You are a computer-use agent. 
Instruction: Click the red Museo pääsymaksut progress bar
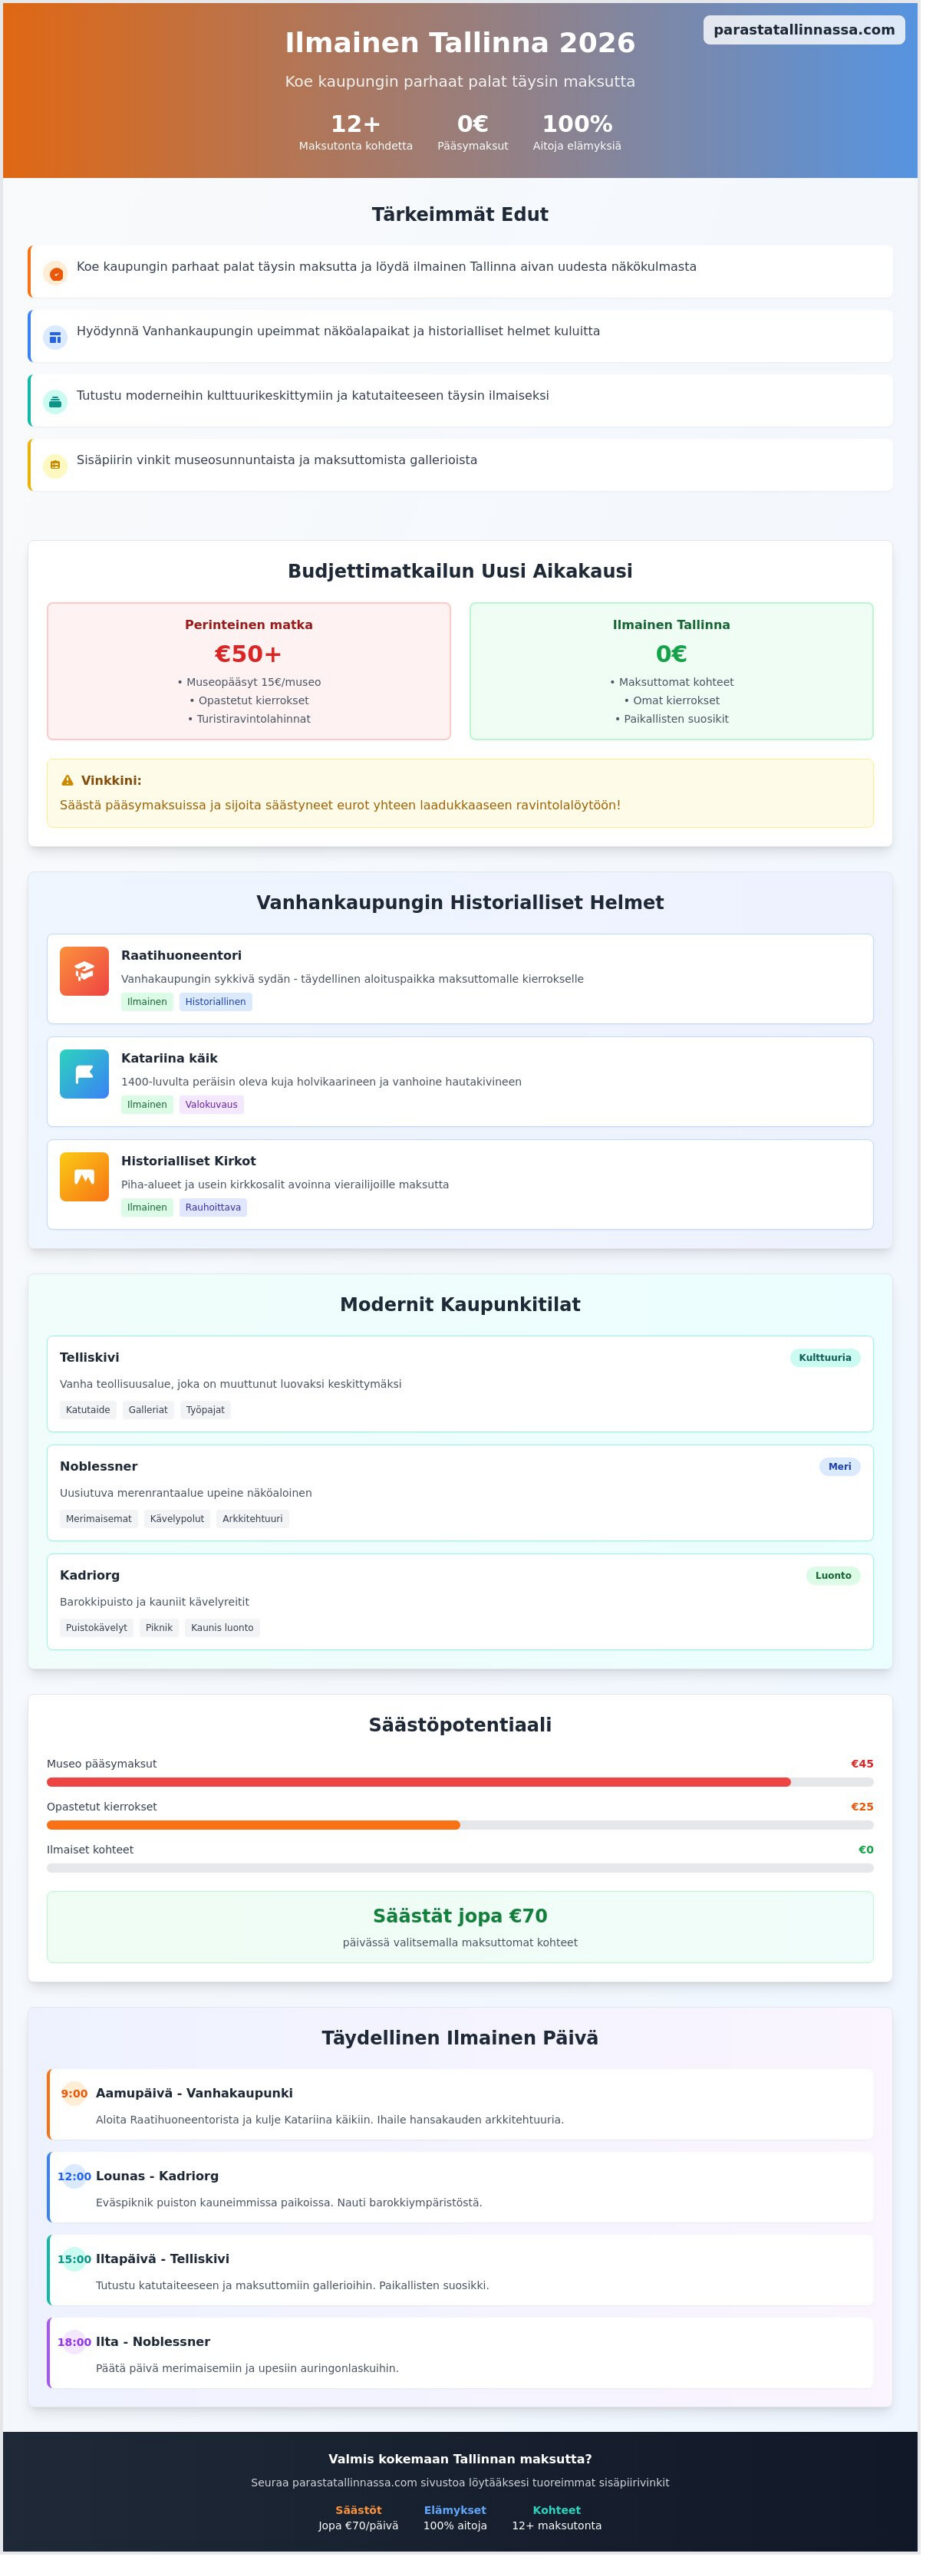click(x=418, y=1782)
